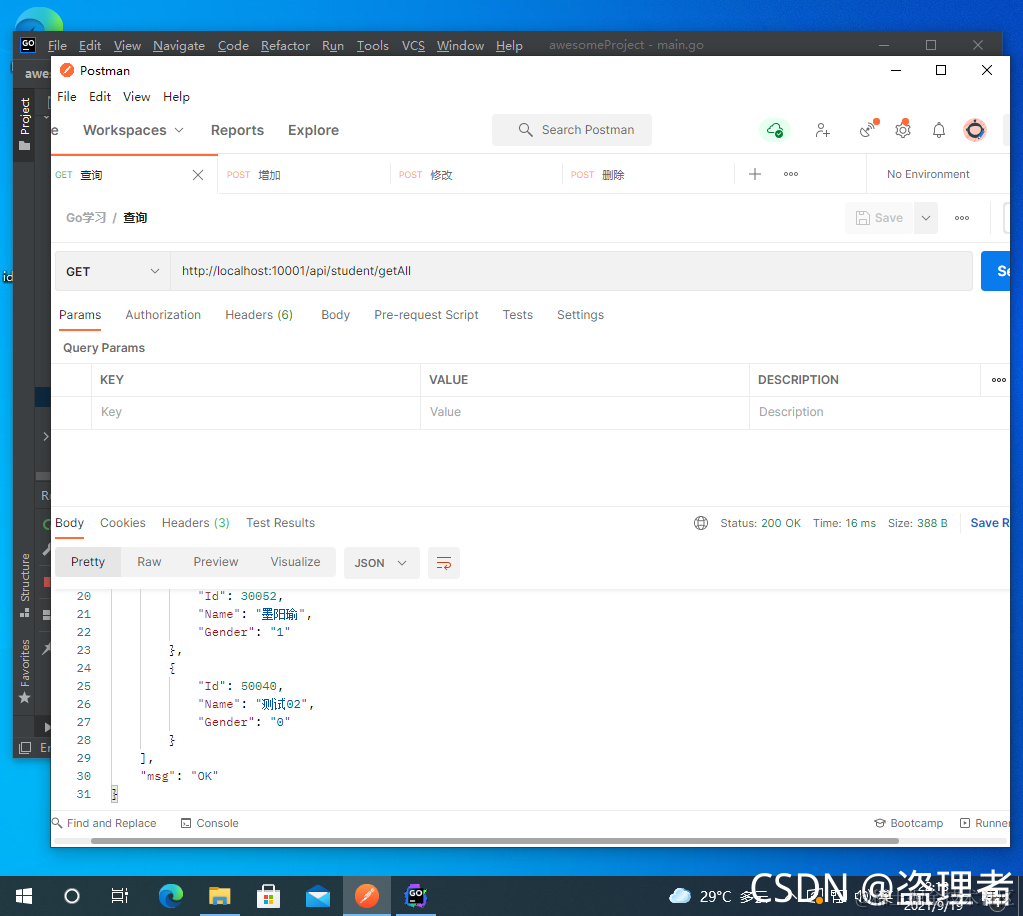Open Bootcamp from status bar
The width and height of the screenshot is (1023, 916).
pos(909,823)
